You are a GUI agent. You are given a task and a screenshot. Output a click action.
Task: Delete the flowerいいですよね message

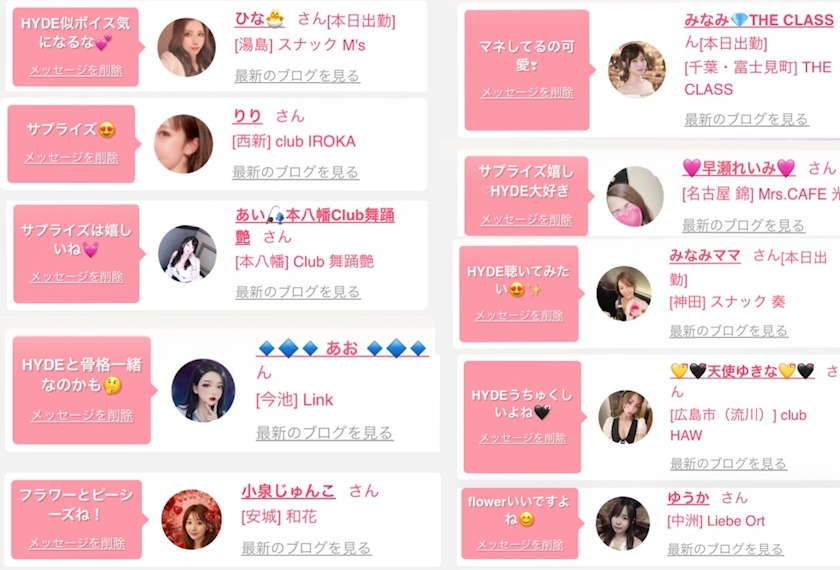point(520,545)
